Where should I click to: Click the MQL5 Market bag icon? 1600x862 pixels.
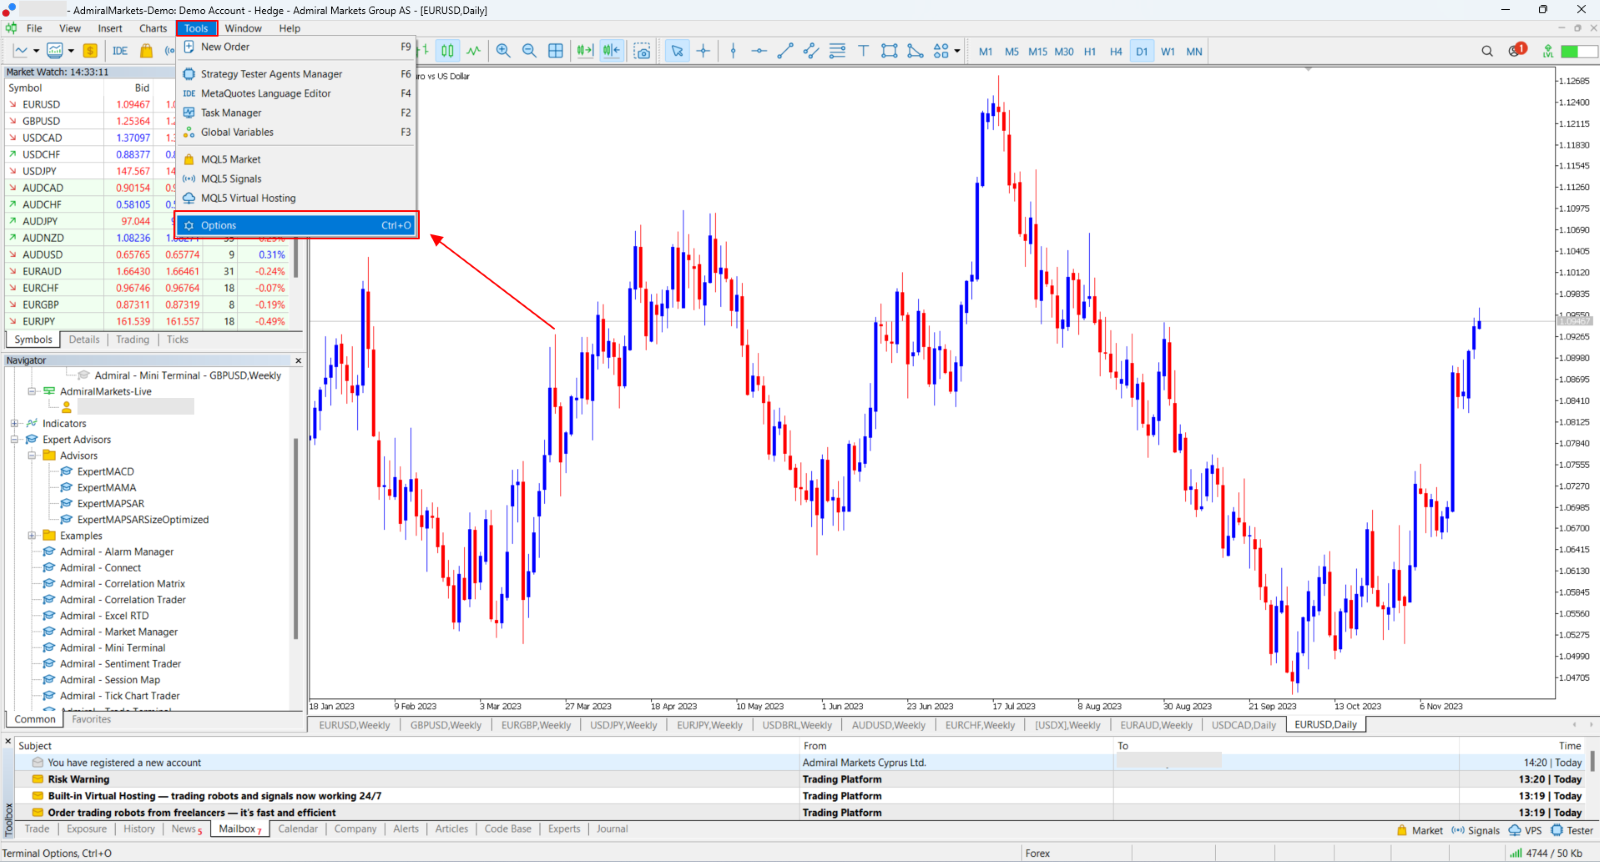click(146, 51)
